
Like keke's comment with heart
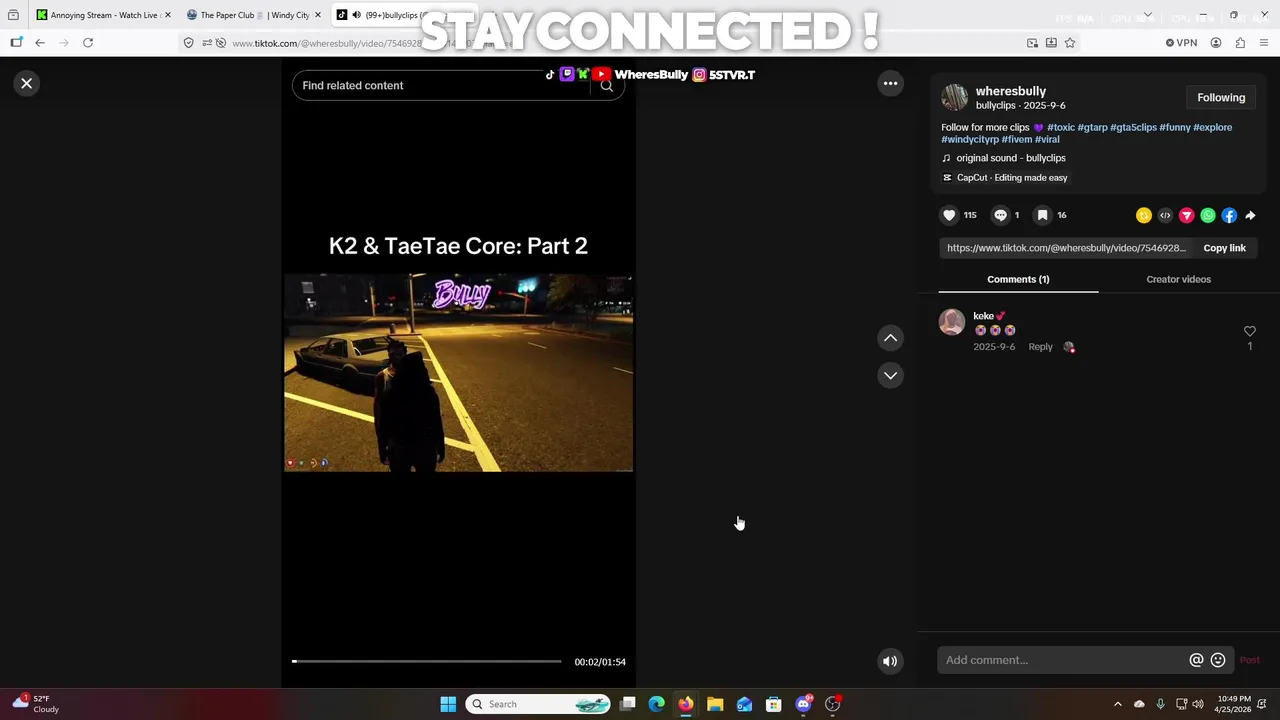1249,331
